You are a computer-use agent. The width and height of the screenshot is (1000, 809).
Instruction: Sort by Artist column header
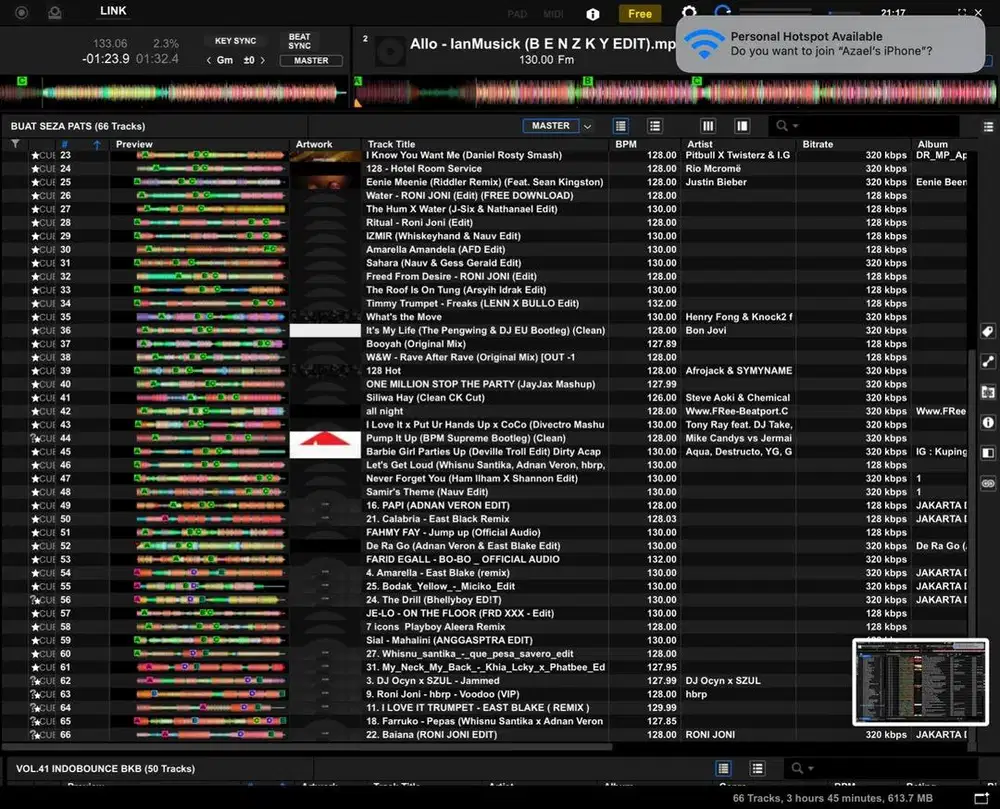700,145
